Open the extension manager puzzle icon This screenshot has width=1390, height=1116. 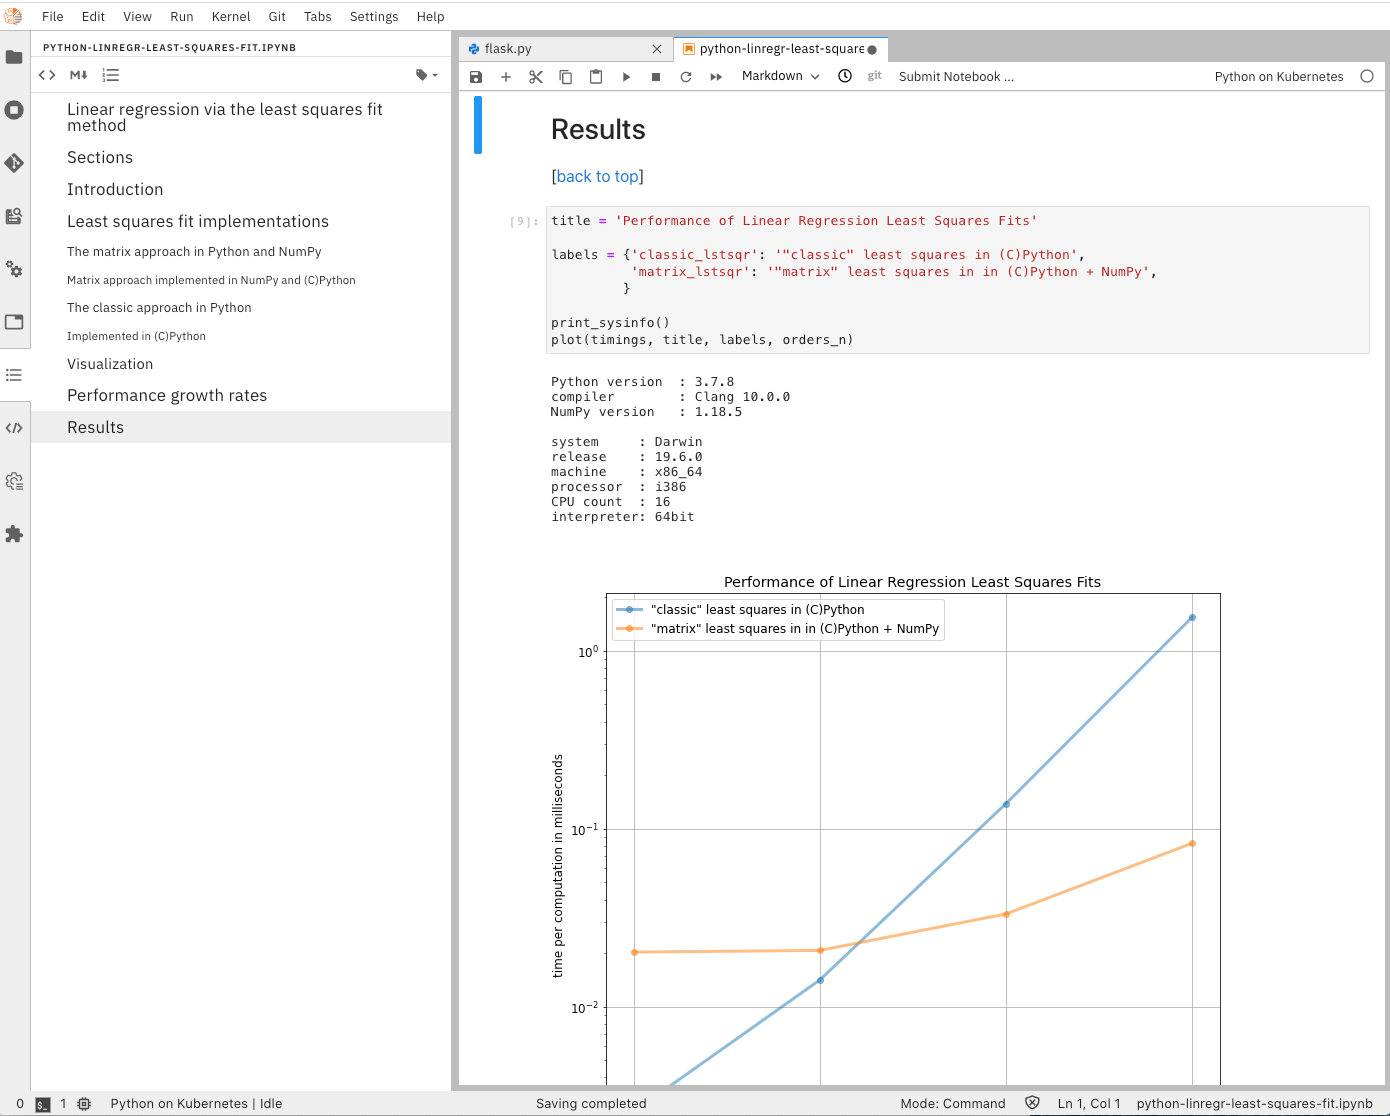(x=14, y=534)
